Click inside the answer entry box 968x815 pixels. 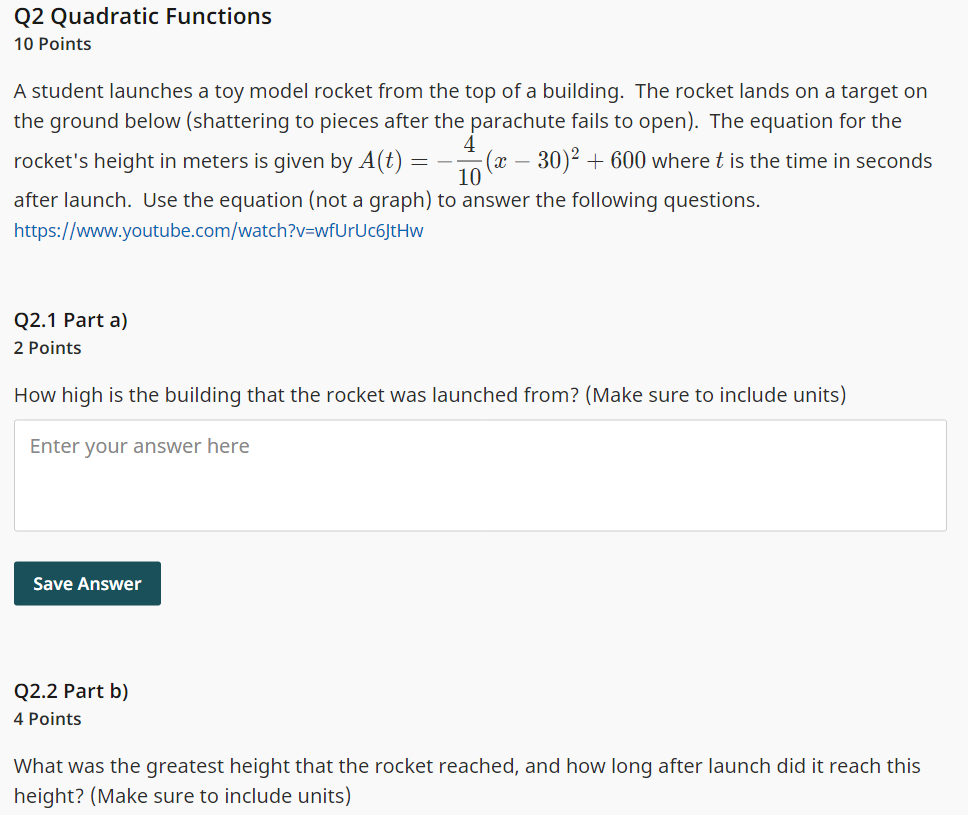coord(480,475)
